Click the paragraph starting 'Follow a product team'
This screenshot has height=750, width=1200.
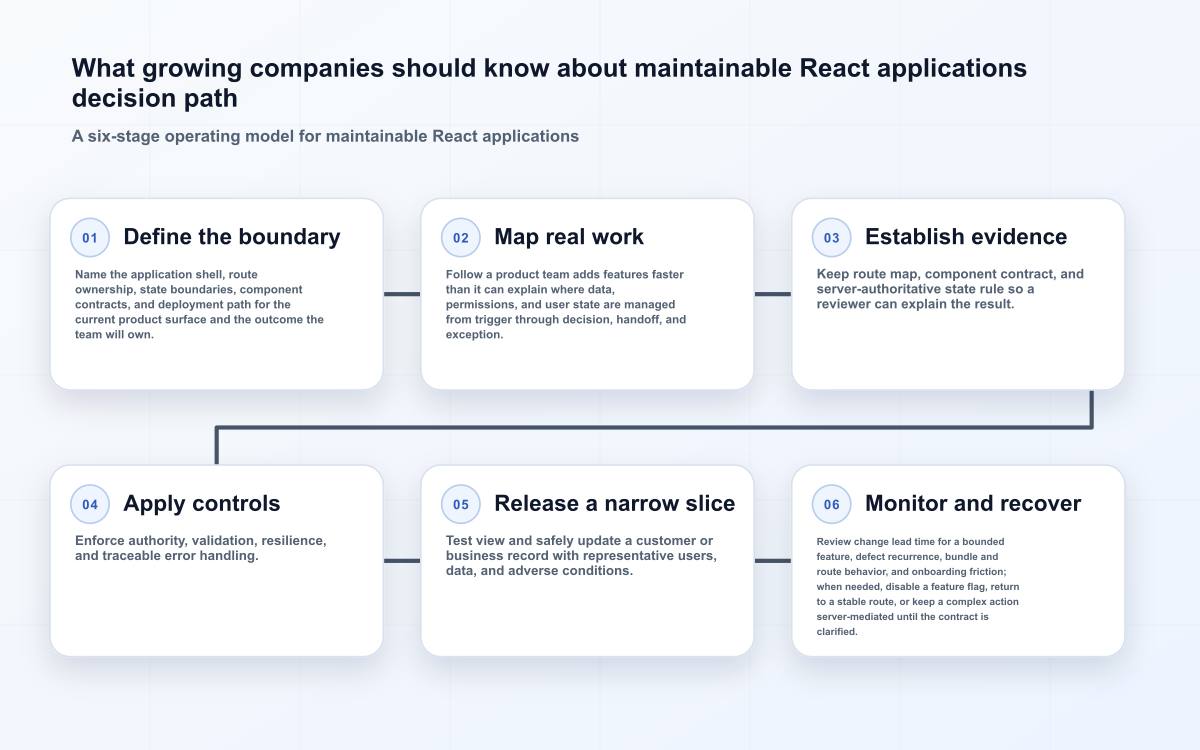click(566, 304)
